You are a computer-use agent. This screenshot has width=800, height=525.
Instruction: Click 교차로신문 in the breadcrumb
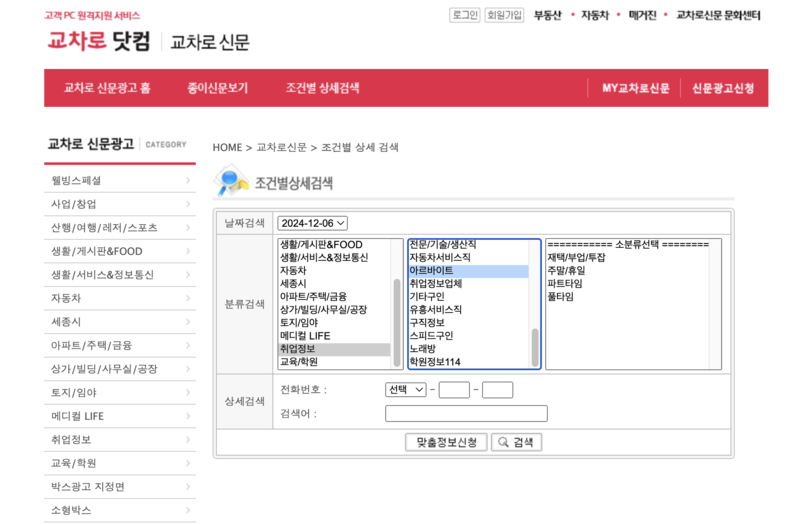coord(281,147)
